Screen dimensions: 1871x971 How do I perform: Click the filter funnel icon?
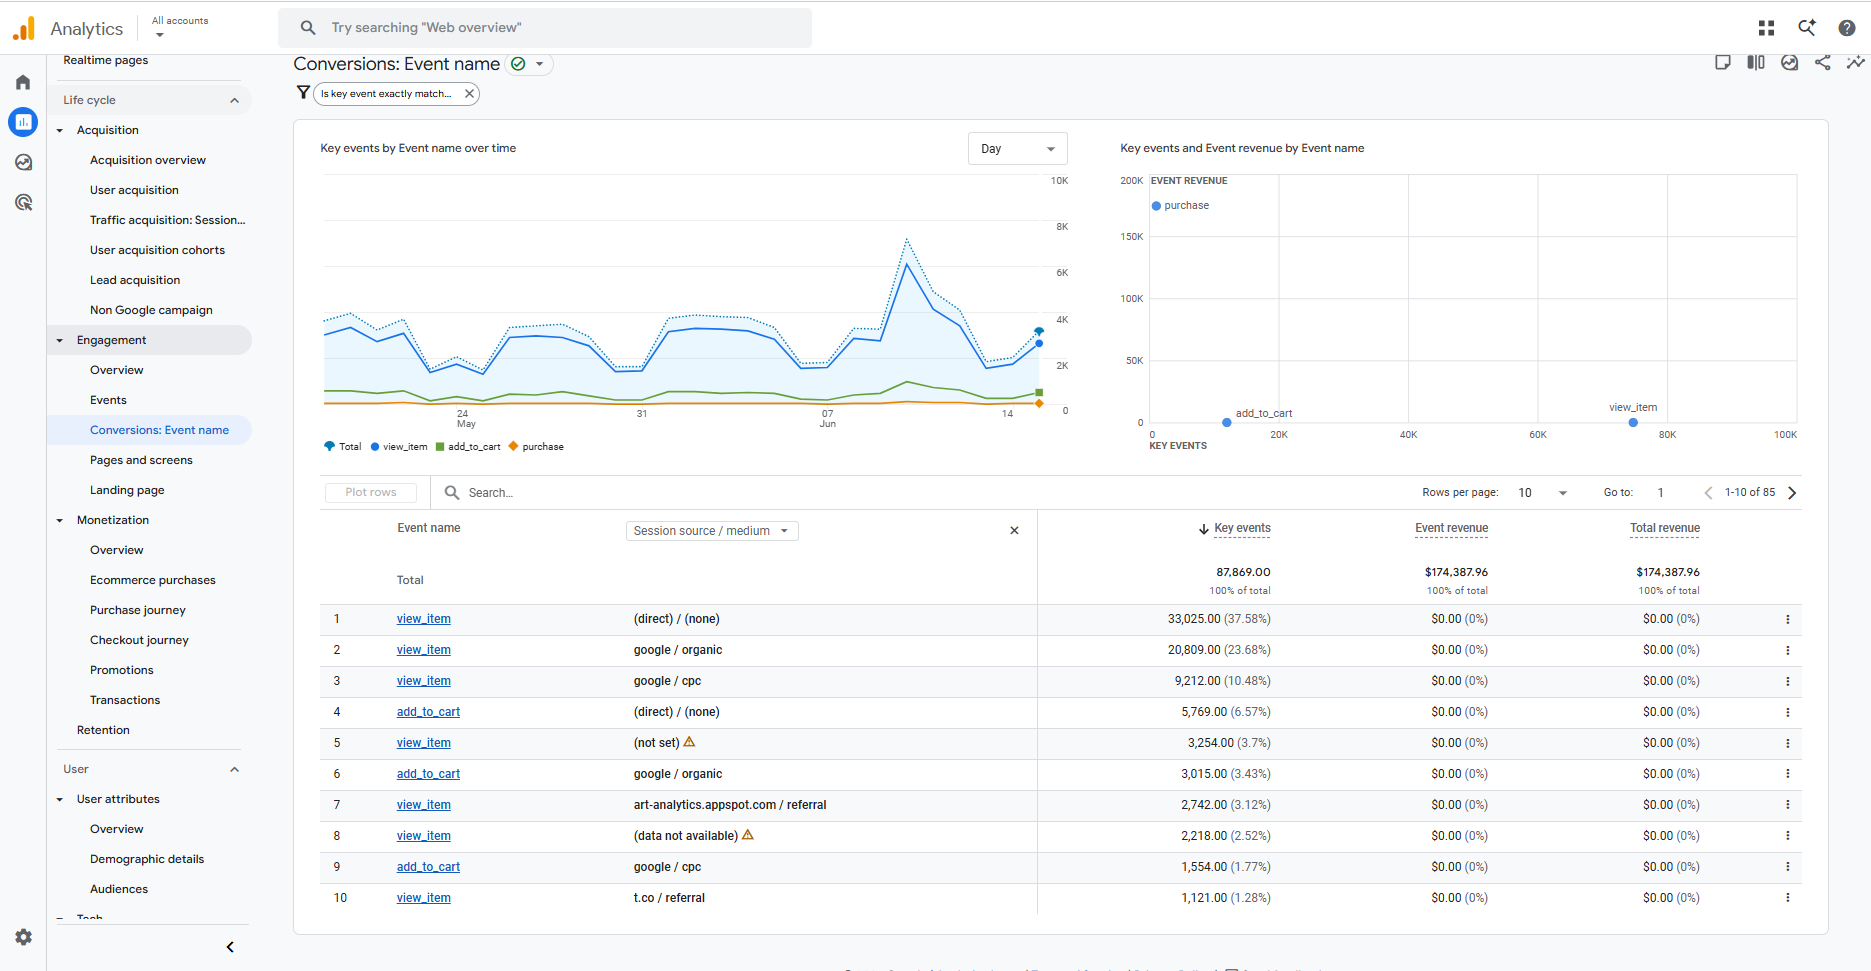(x=303, y=92)
